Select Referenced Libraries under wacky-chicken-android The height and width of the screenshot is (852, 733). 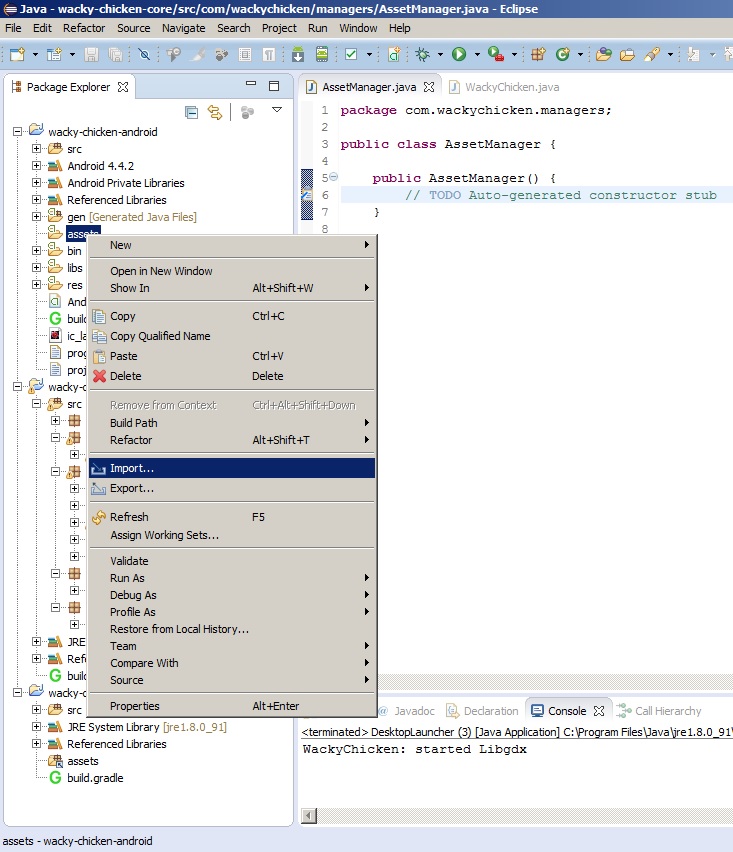pos(116,200)
